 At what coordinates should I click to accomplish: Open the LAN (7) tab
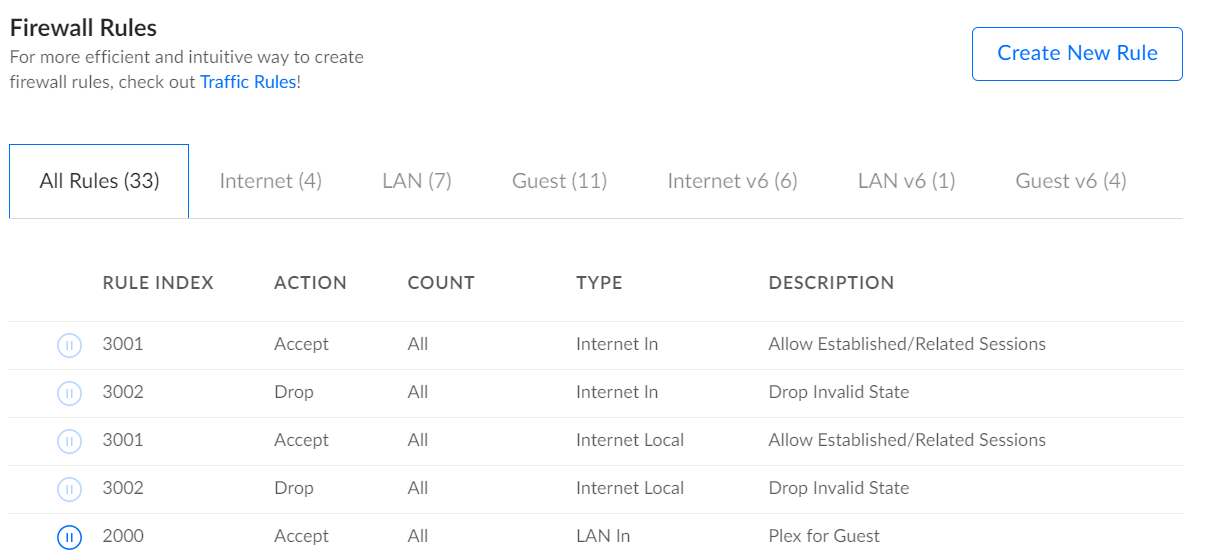417,181
